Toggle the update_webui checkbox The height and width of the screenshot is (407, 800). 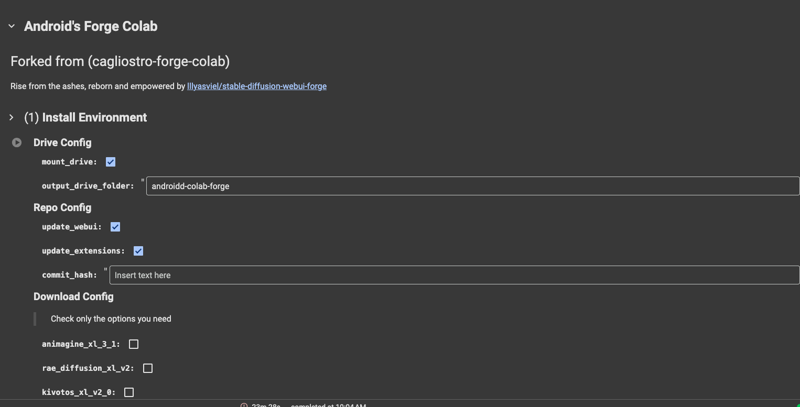[115, 227]
